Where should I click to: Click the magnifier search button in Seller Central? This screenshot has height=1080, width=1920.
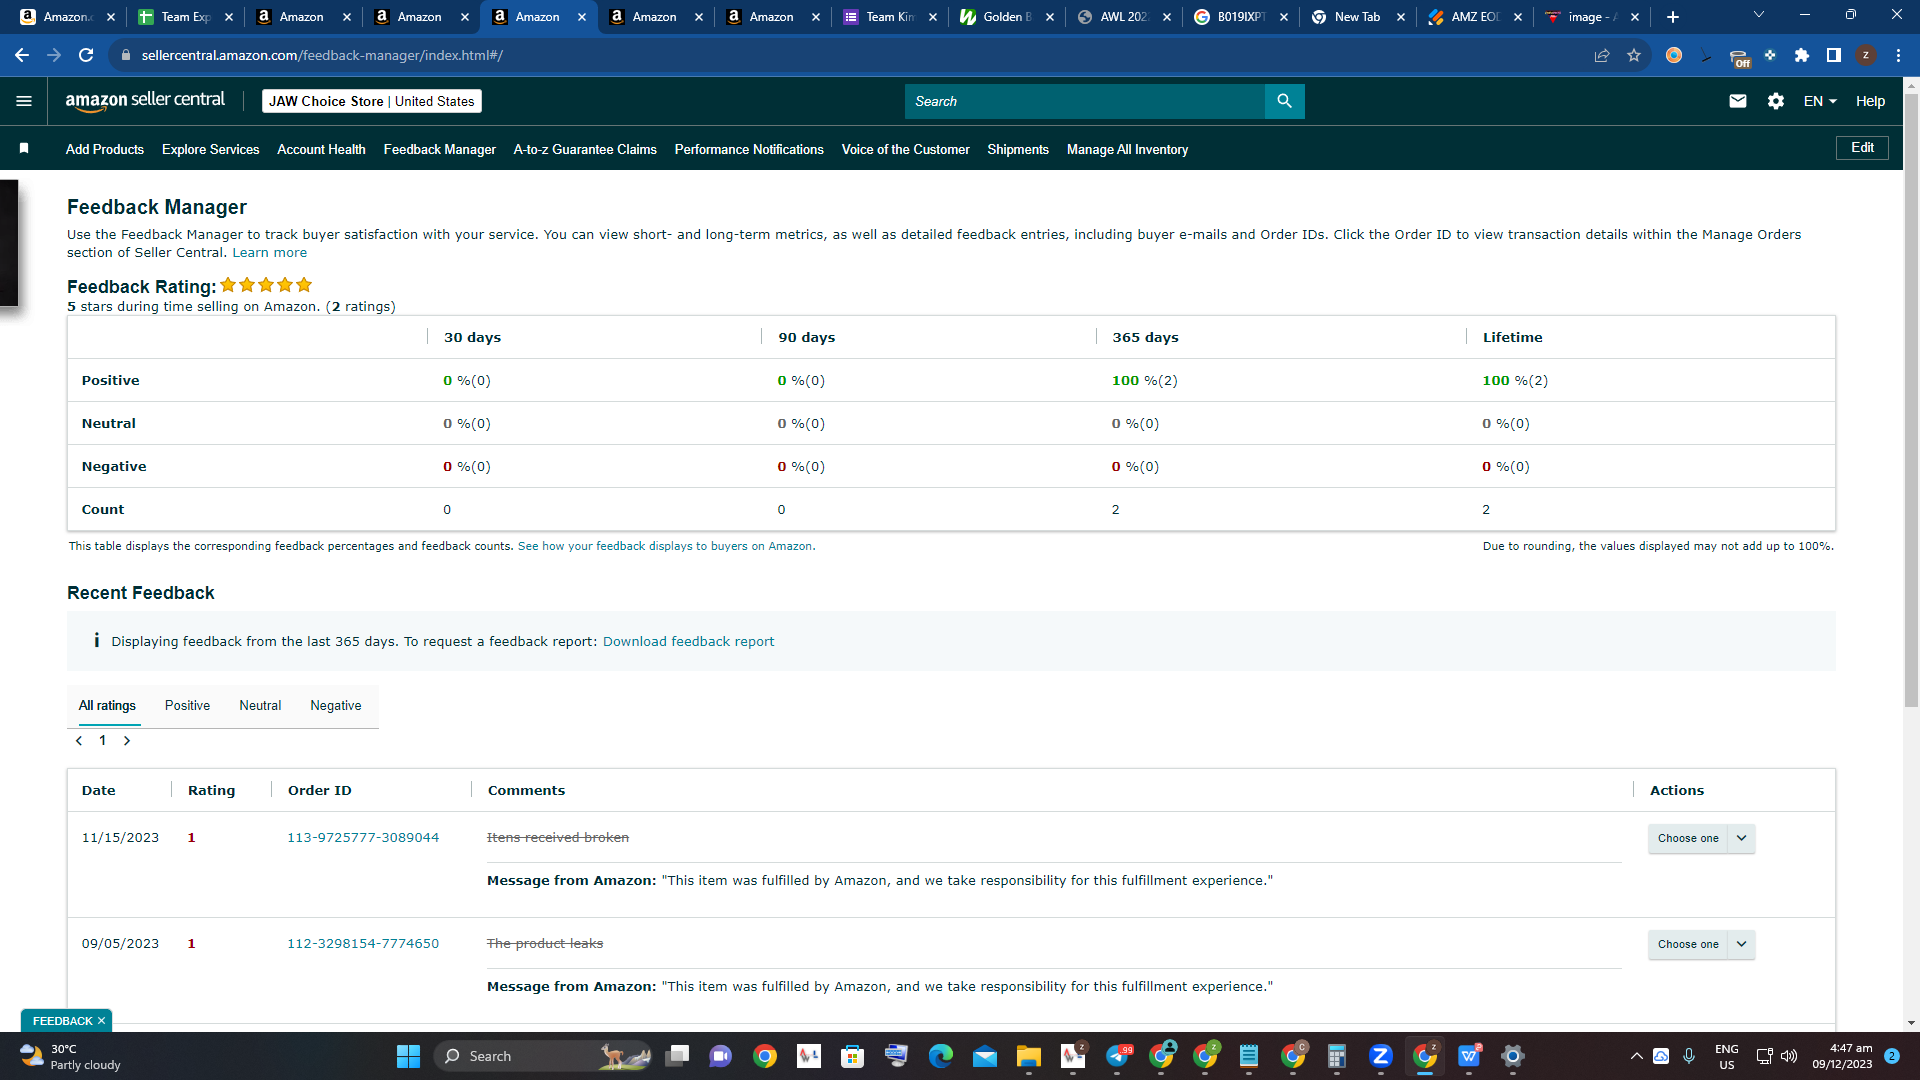1284,101
